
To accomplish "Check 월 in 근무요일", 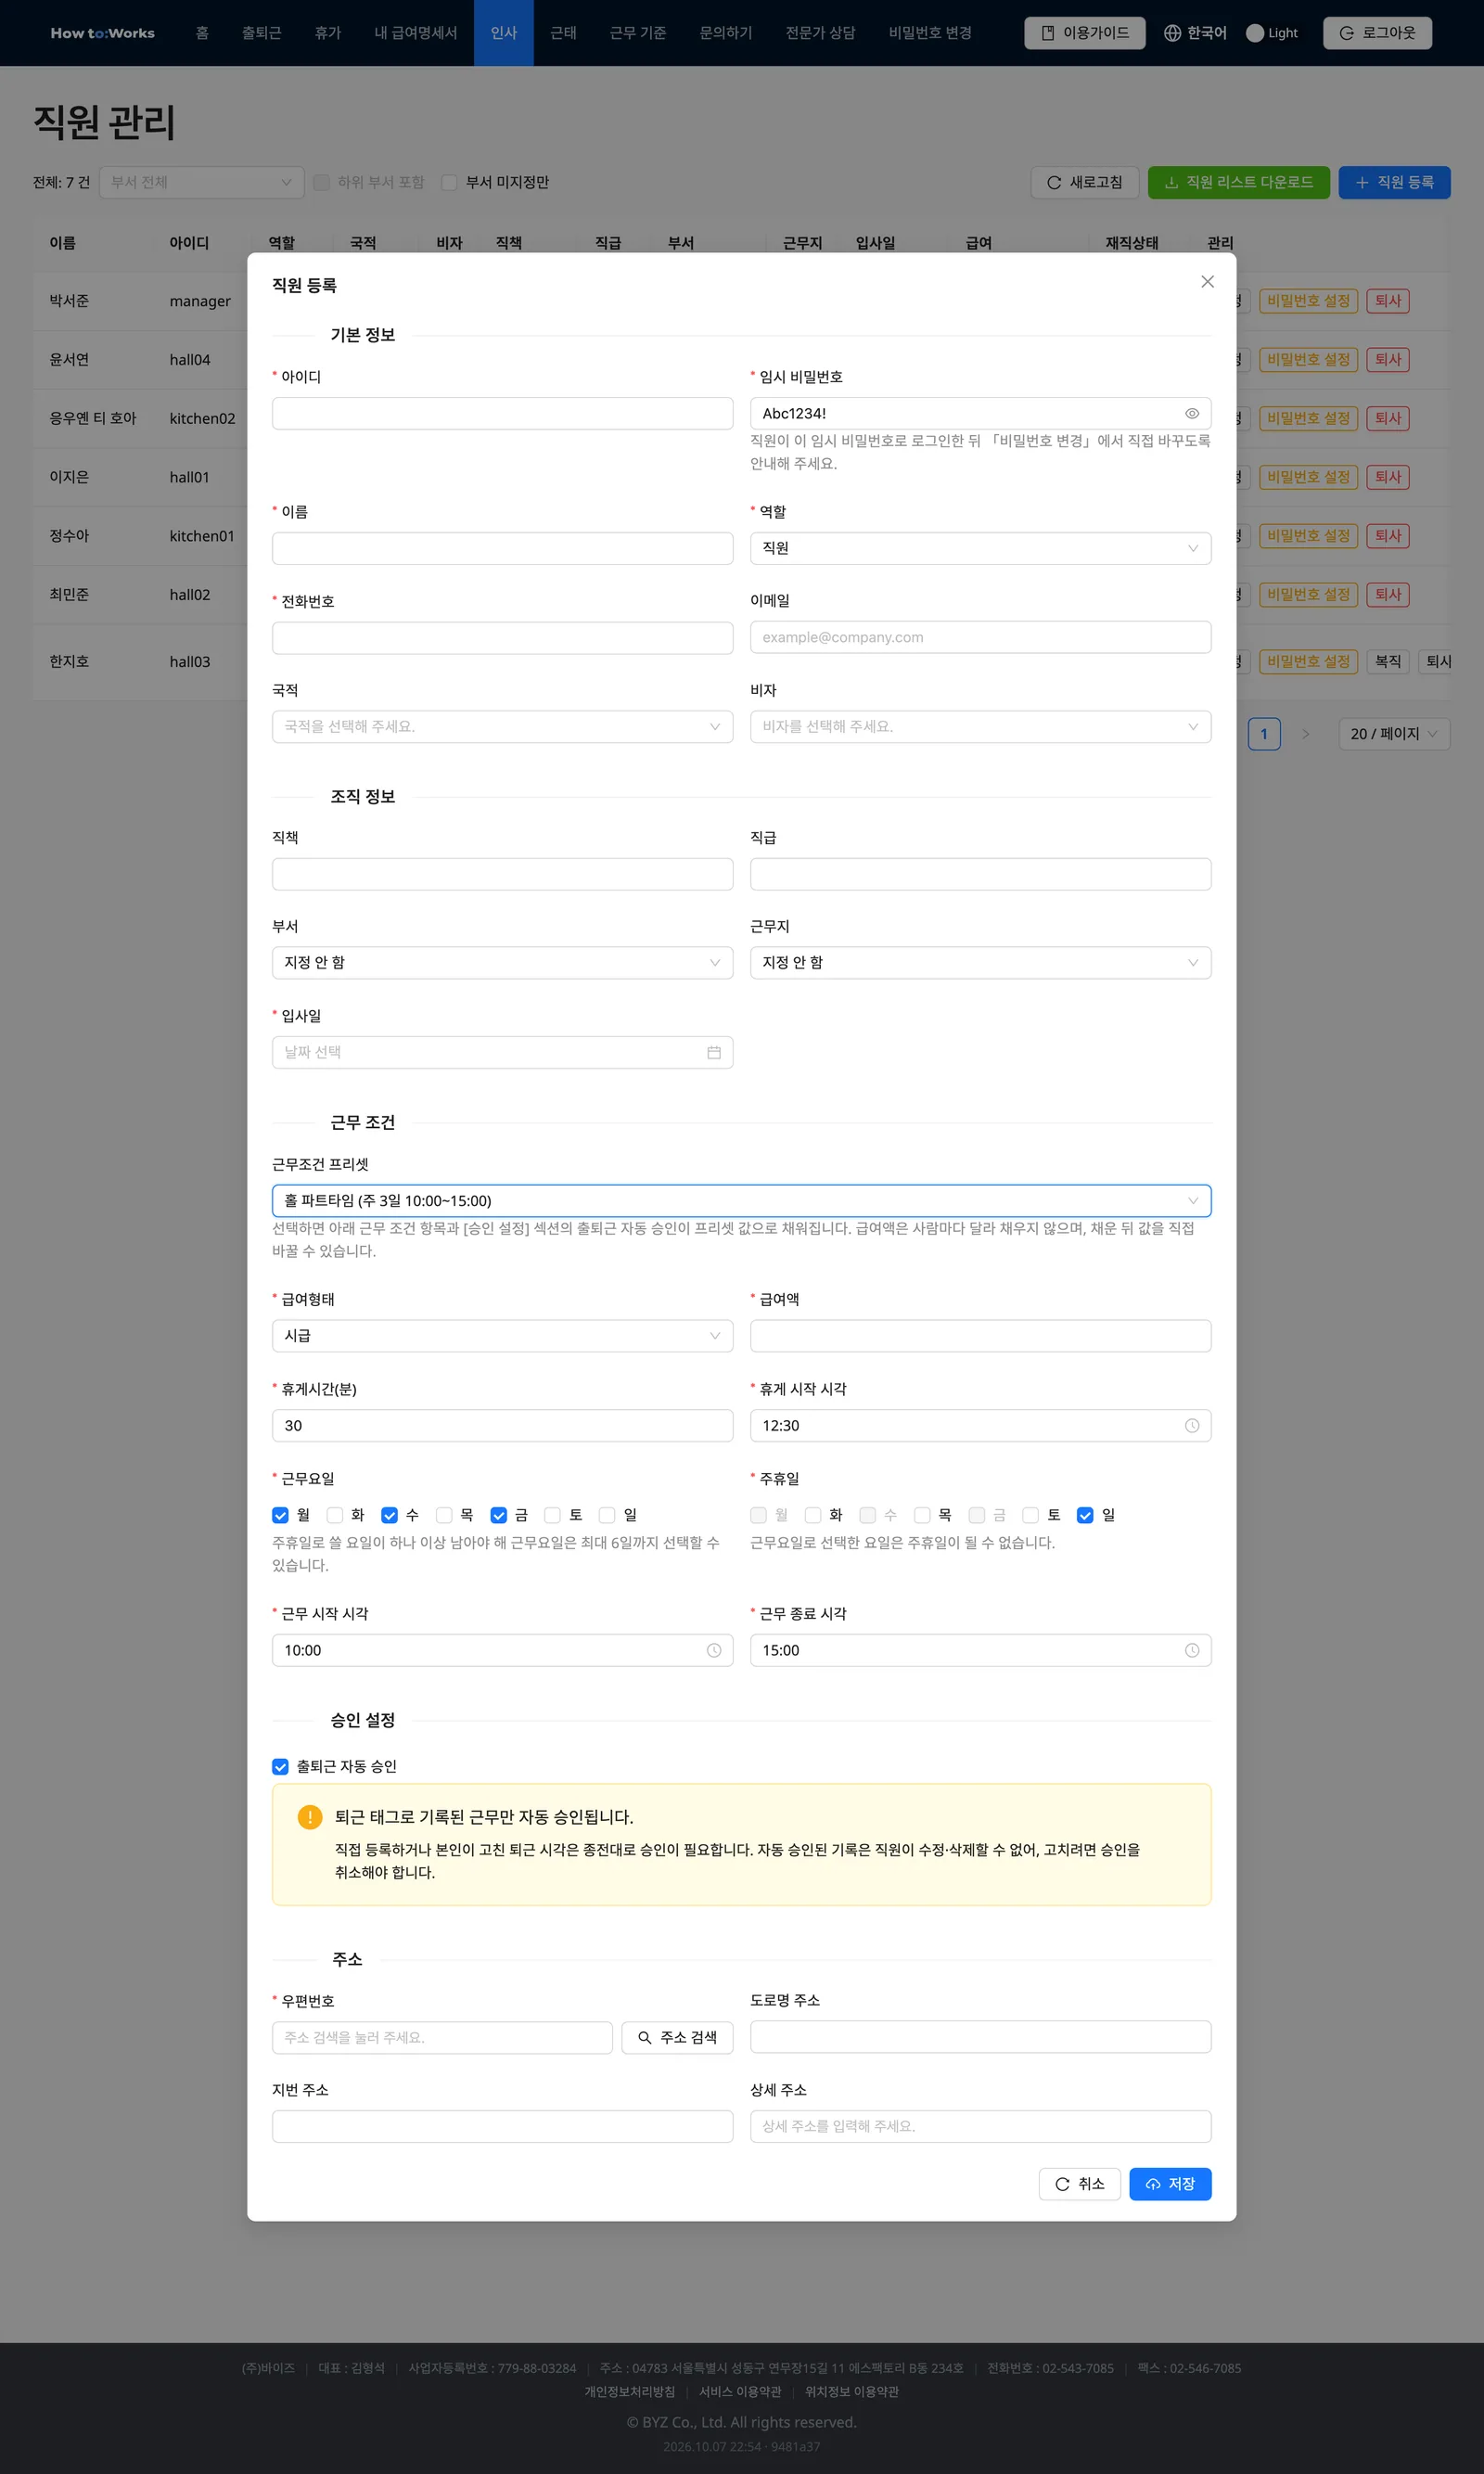I will point(280,1515).
